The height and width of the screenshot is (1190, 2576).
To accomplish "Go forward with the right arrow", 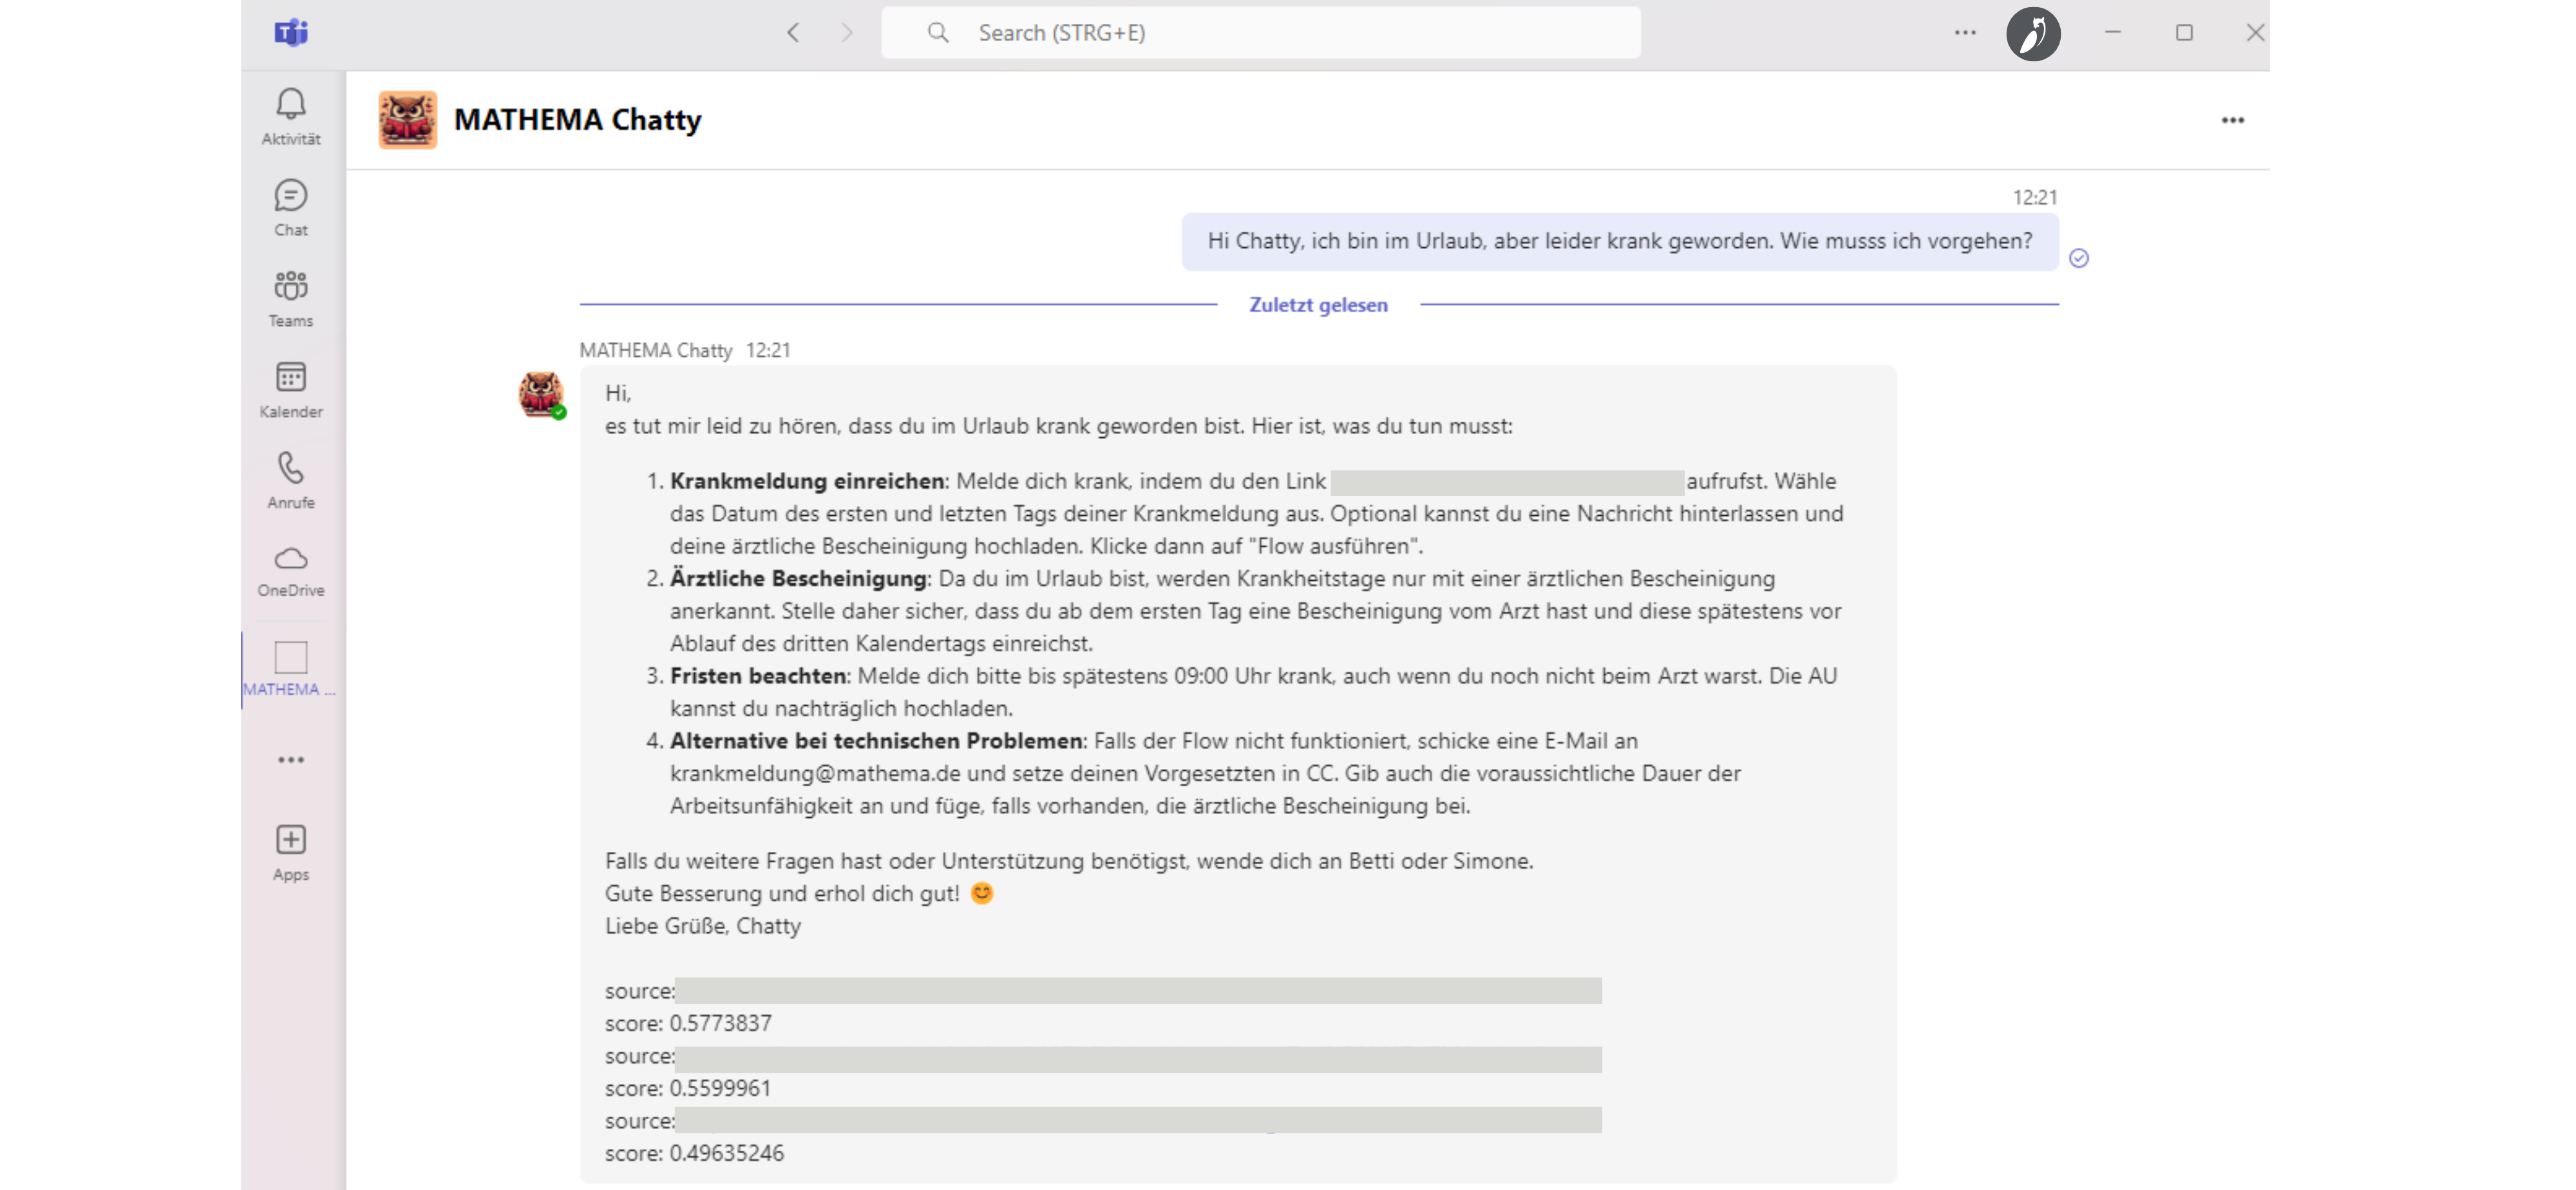I will click(x=847, y=33).
